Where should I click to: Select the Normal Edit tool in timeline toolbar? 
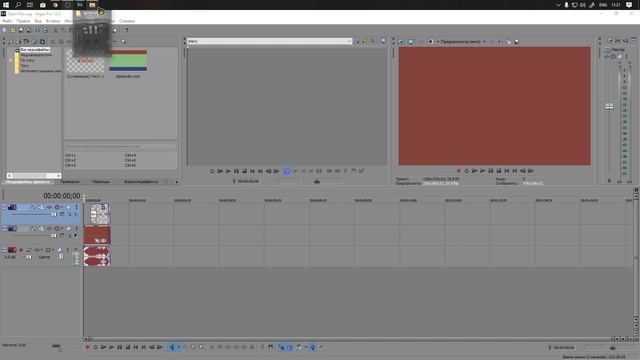[x=172, y=347]
